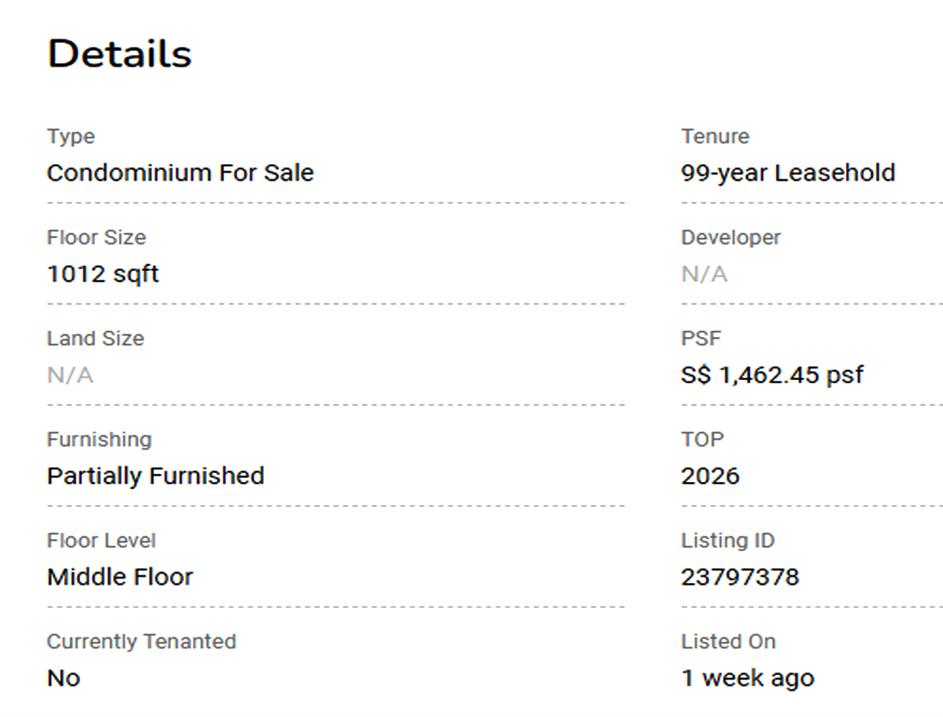Click the Tenure field label
This screenshot has height=717, width=943.
(x=715, y=137)
